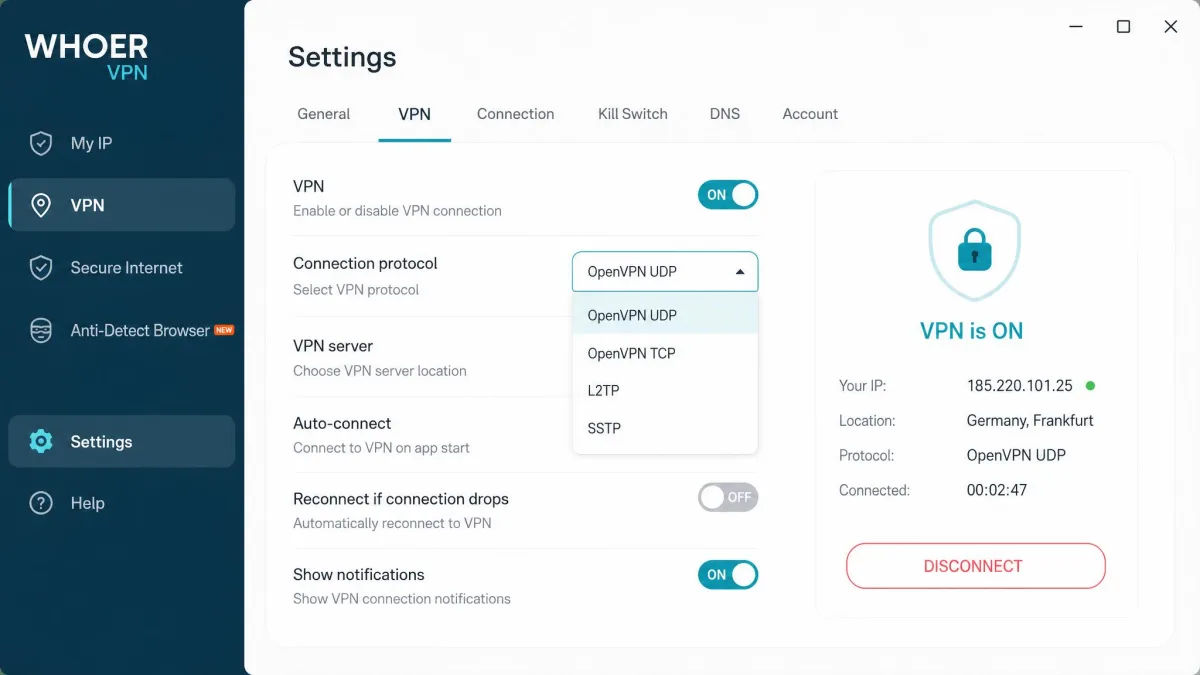Click the Settings page heading

[x=342, y=57]
